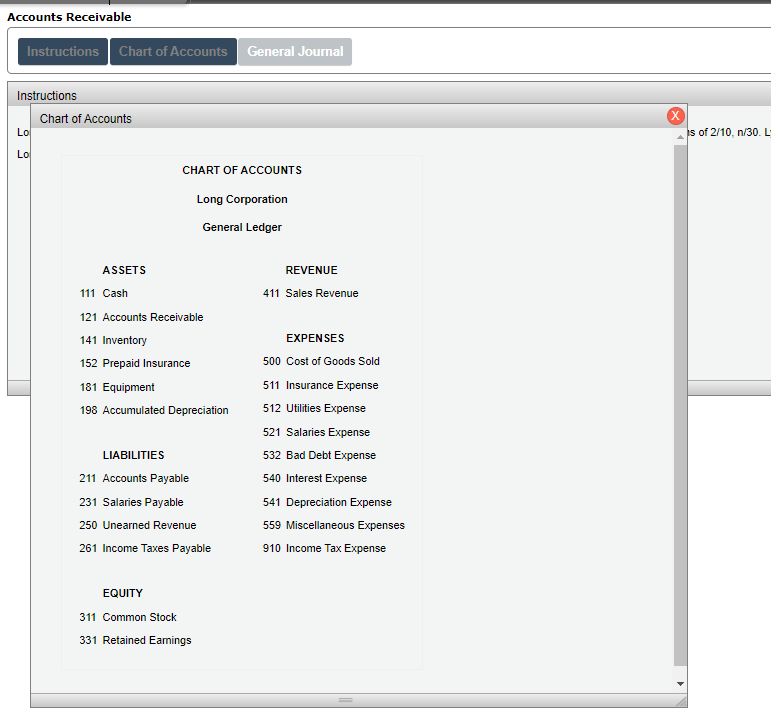Open the Instructions tab
The height and width of the screenshot is (728, 771).
(63, 52)
